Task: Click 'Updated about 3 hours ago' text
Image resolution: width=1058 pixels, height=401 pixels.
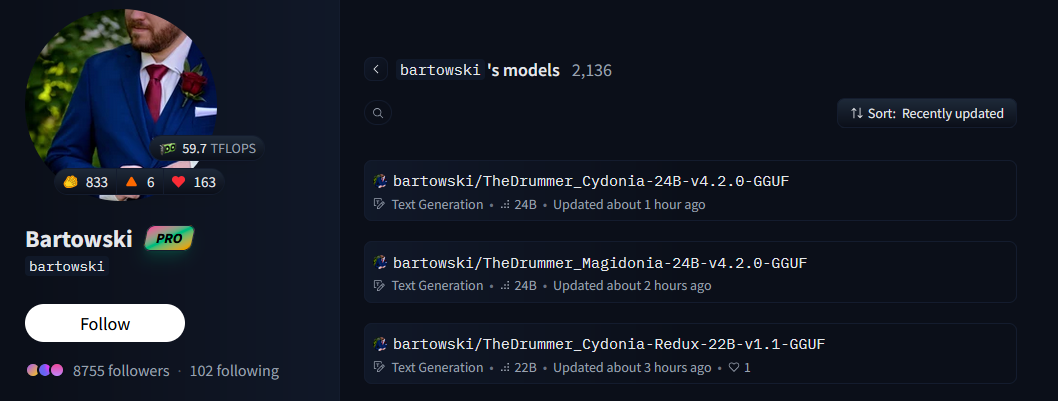Action: tap(632, 368)
